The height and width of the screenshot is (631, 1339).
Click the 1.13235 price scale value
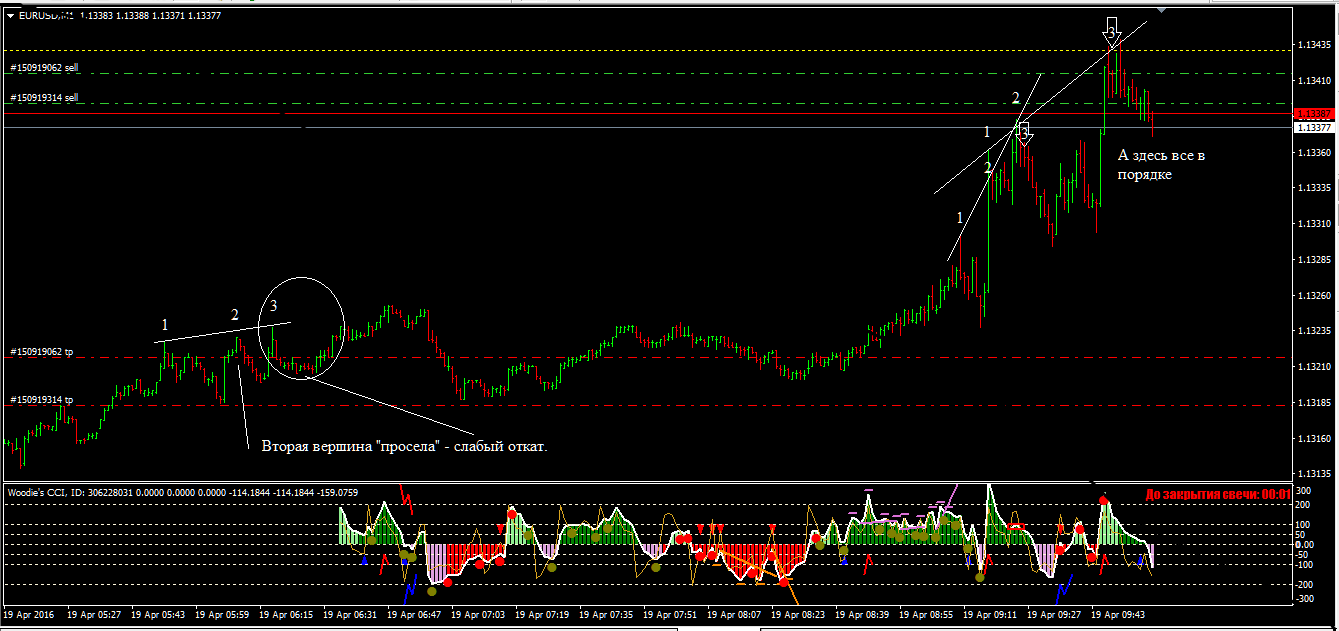pos(1313,331)
